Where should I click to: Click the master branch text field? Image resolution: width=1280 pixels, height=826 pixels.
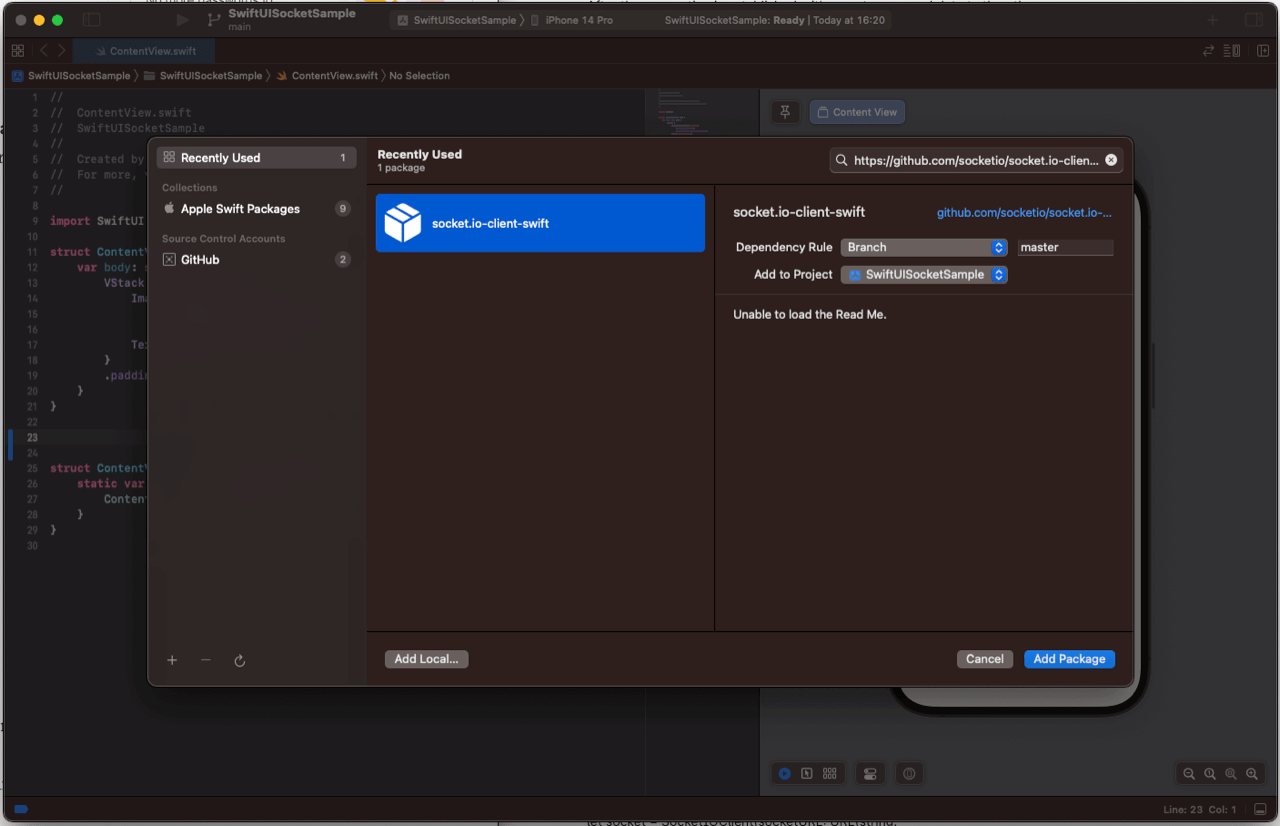pyautogui.click(x=1065, y=247)
